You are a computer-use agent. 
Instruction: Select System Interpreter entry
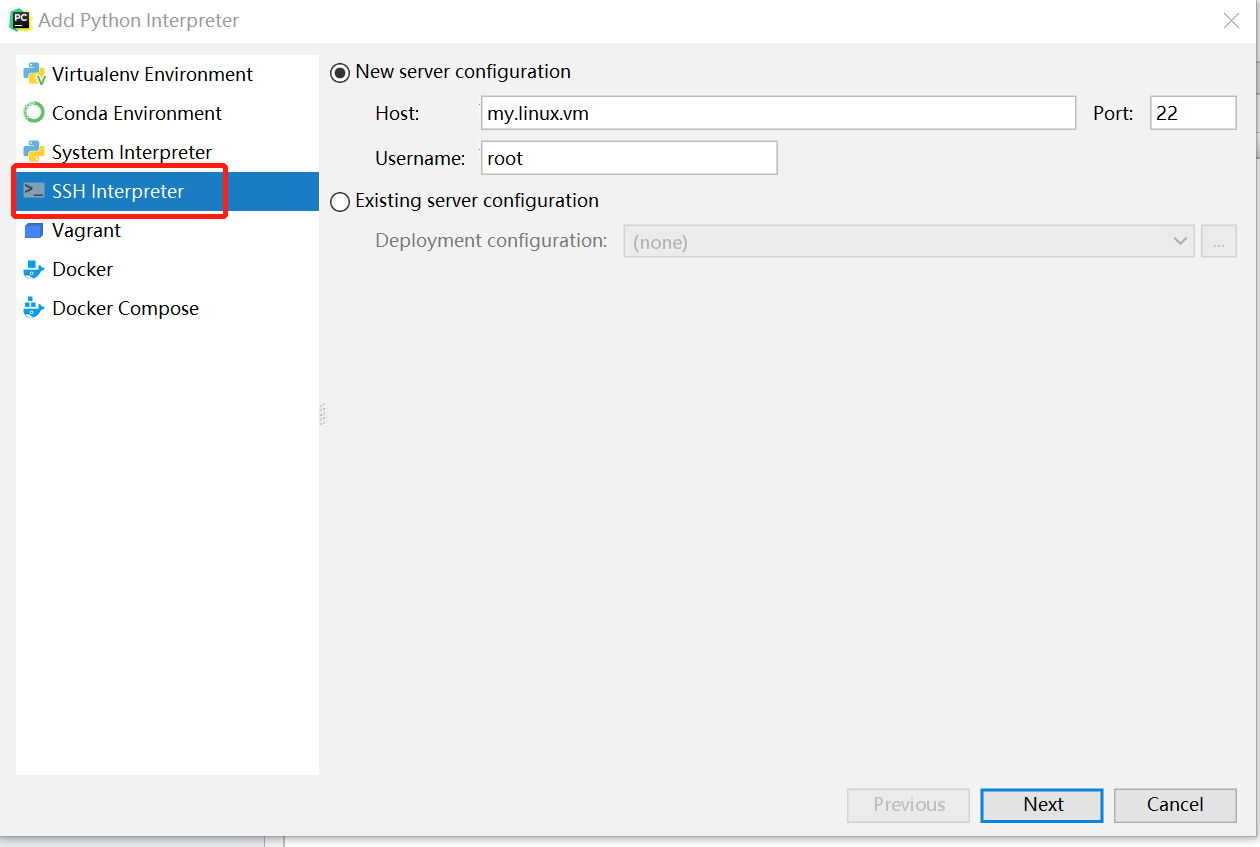point(167,152)
